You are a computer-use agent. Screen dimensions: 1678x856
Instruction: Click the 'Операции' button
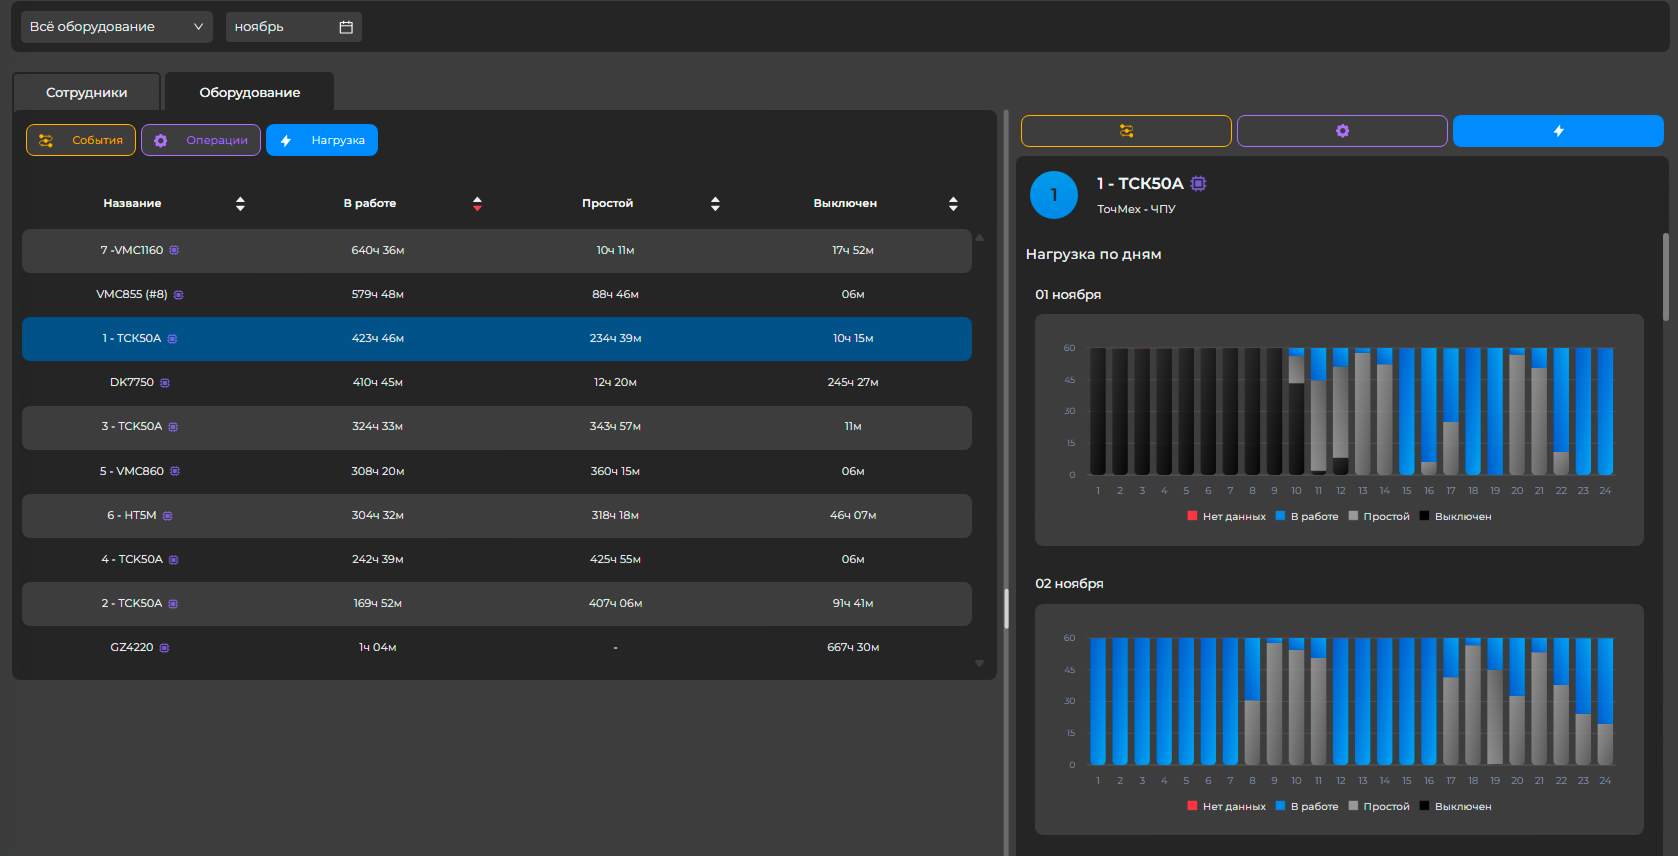pyautogui.click(x=201, y=140)
